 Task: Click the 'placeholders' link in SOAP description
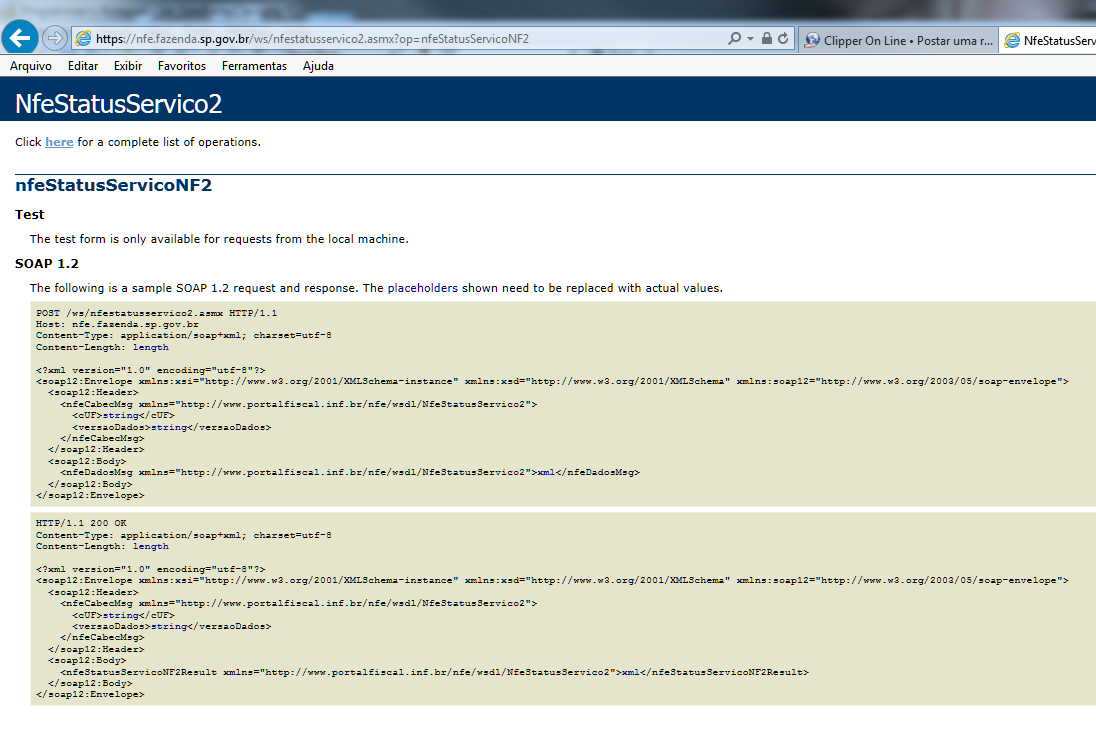[423, 288]
